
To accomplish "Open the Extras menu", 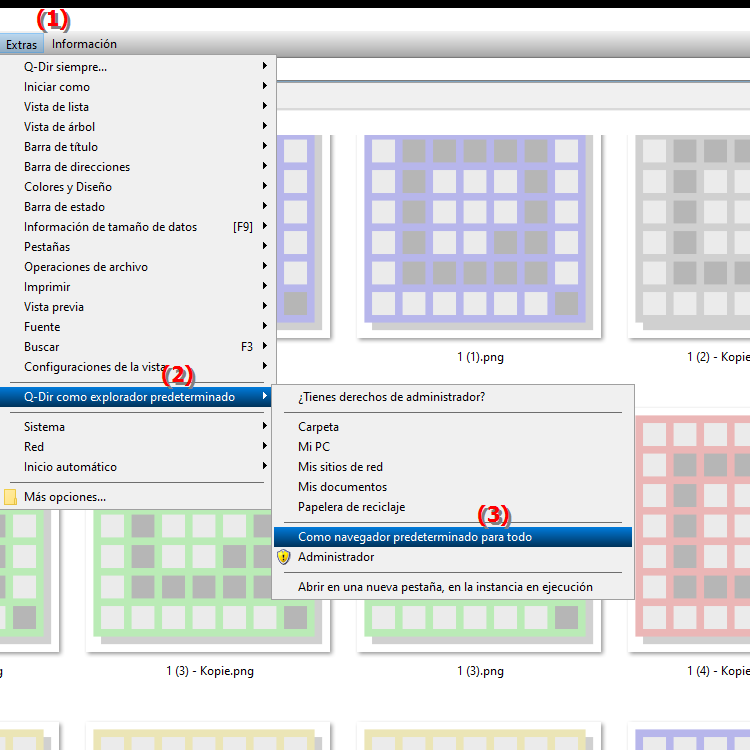I will (x=22, y=44).
